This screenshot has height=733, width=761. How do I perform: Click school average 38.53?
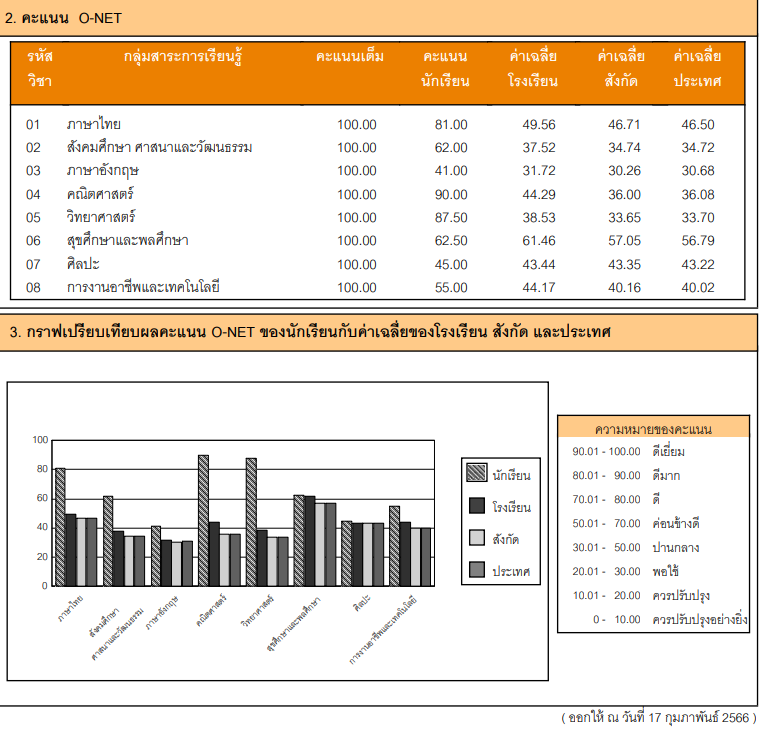click(539, 217)
